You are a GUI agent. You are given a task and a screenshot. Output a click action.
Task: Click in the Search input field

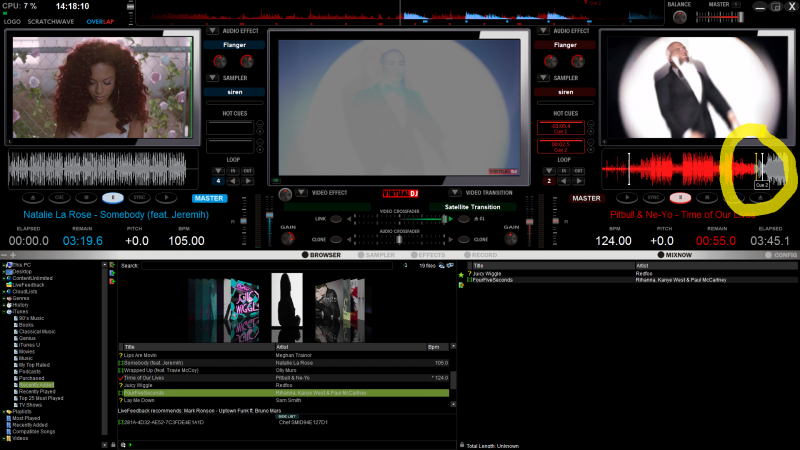coord(267,266)
